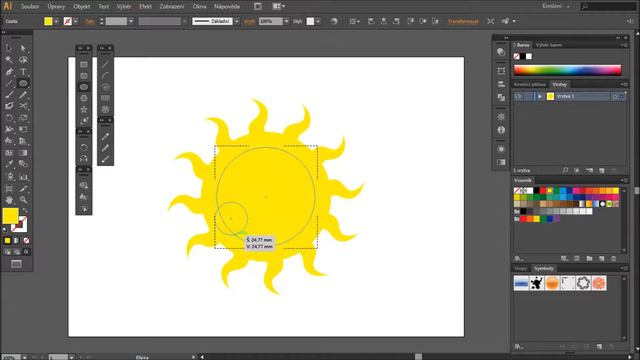Open the Recolor Artwork color wheel icon

334,21
